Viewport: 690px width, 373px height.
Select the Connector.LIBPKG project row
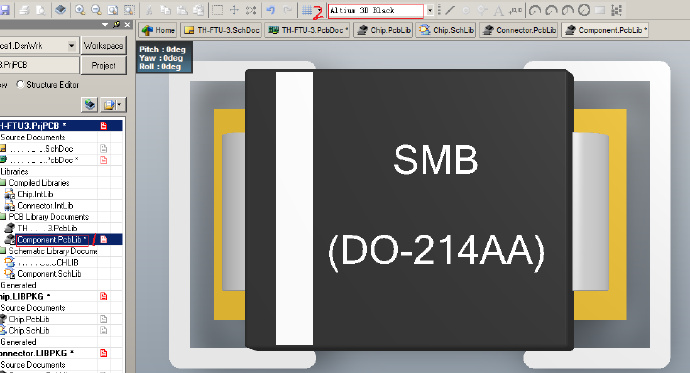pos(61,353)
